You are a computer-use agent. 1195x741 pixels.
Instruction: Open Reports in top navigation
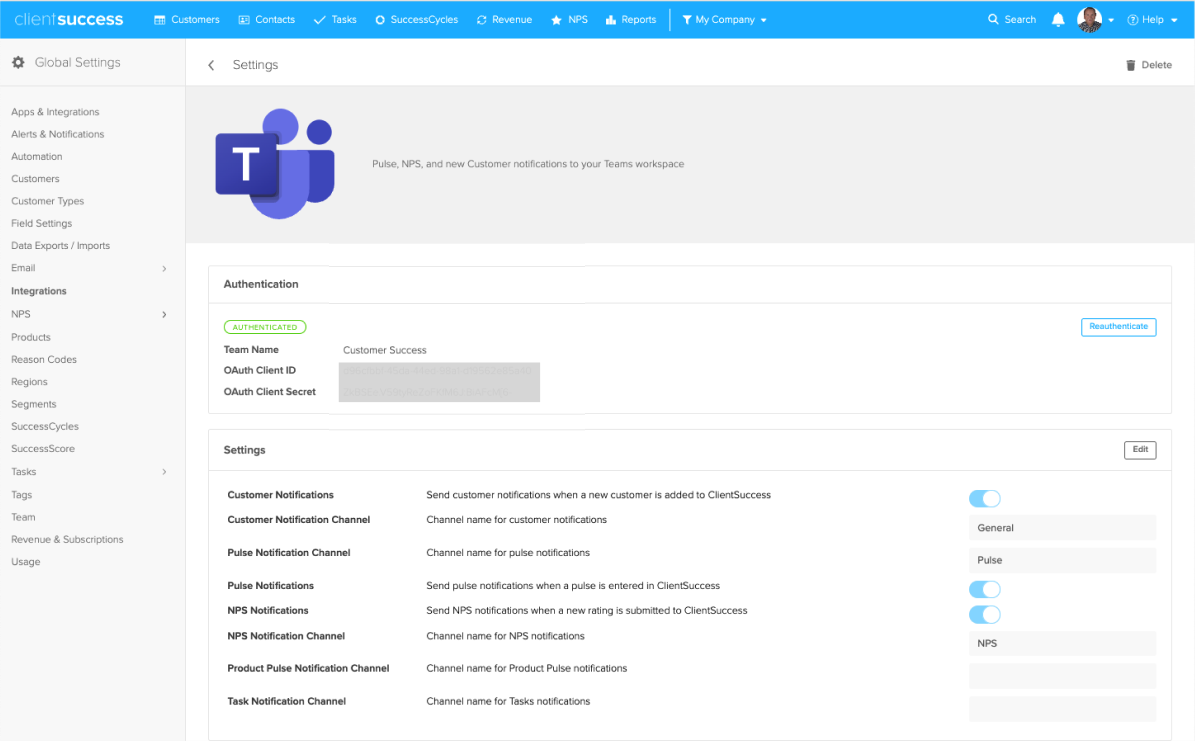pyautogui.click(x=631, y=20)
